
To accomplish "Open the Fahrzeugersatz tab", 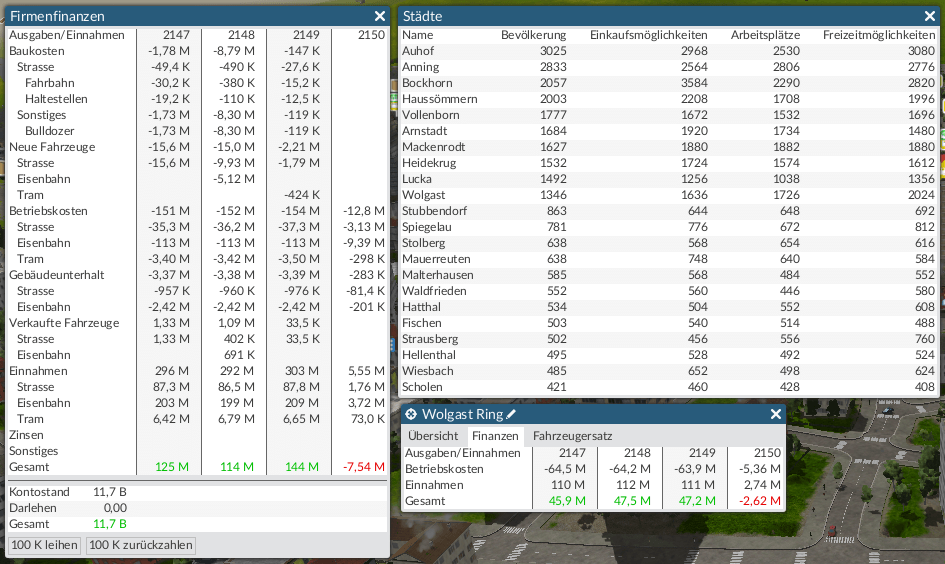I will pos(573,436).
